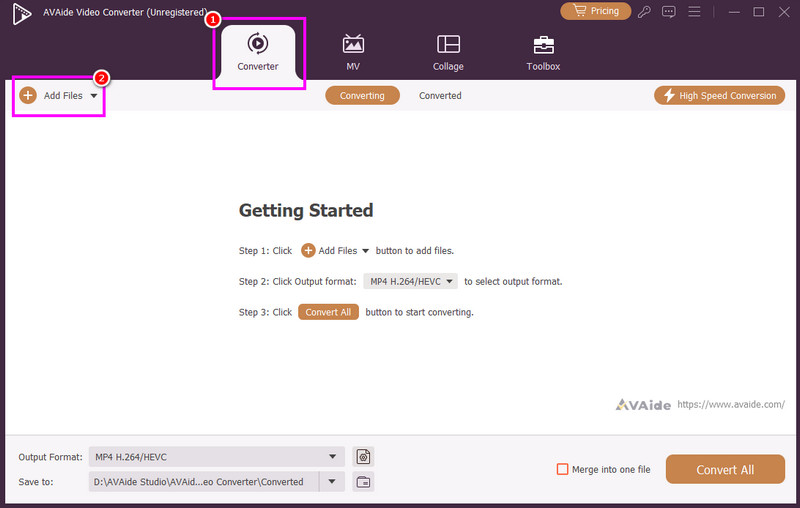Enable Merge into one file checkbox
Screen dimensions: 800x508
coord(562,470)
